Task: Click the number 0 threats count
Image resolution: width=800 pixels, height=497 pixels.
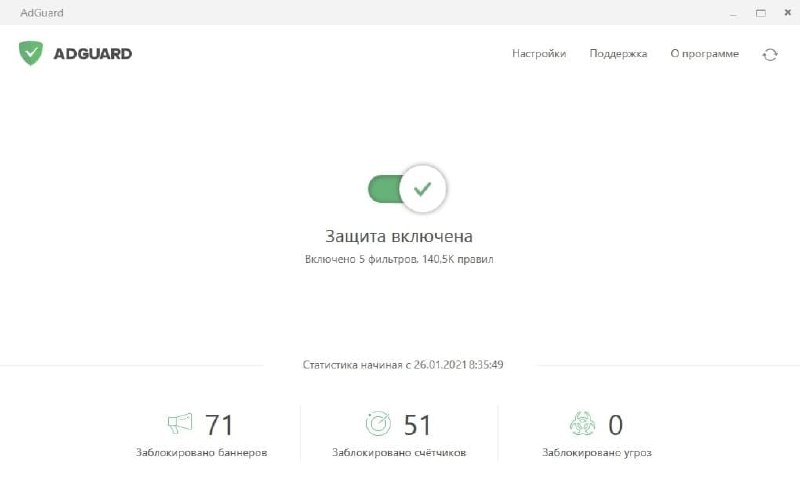Action: click(x=615, y=425)
